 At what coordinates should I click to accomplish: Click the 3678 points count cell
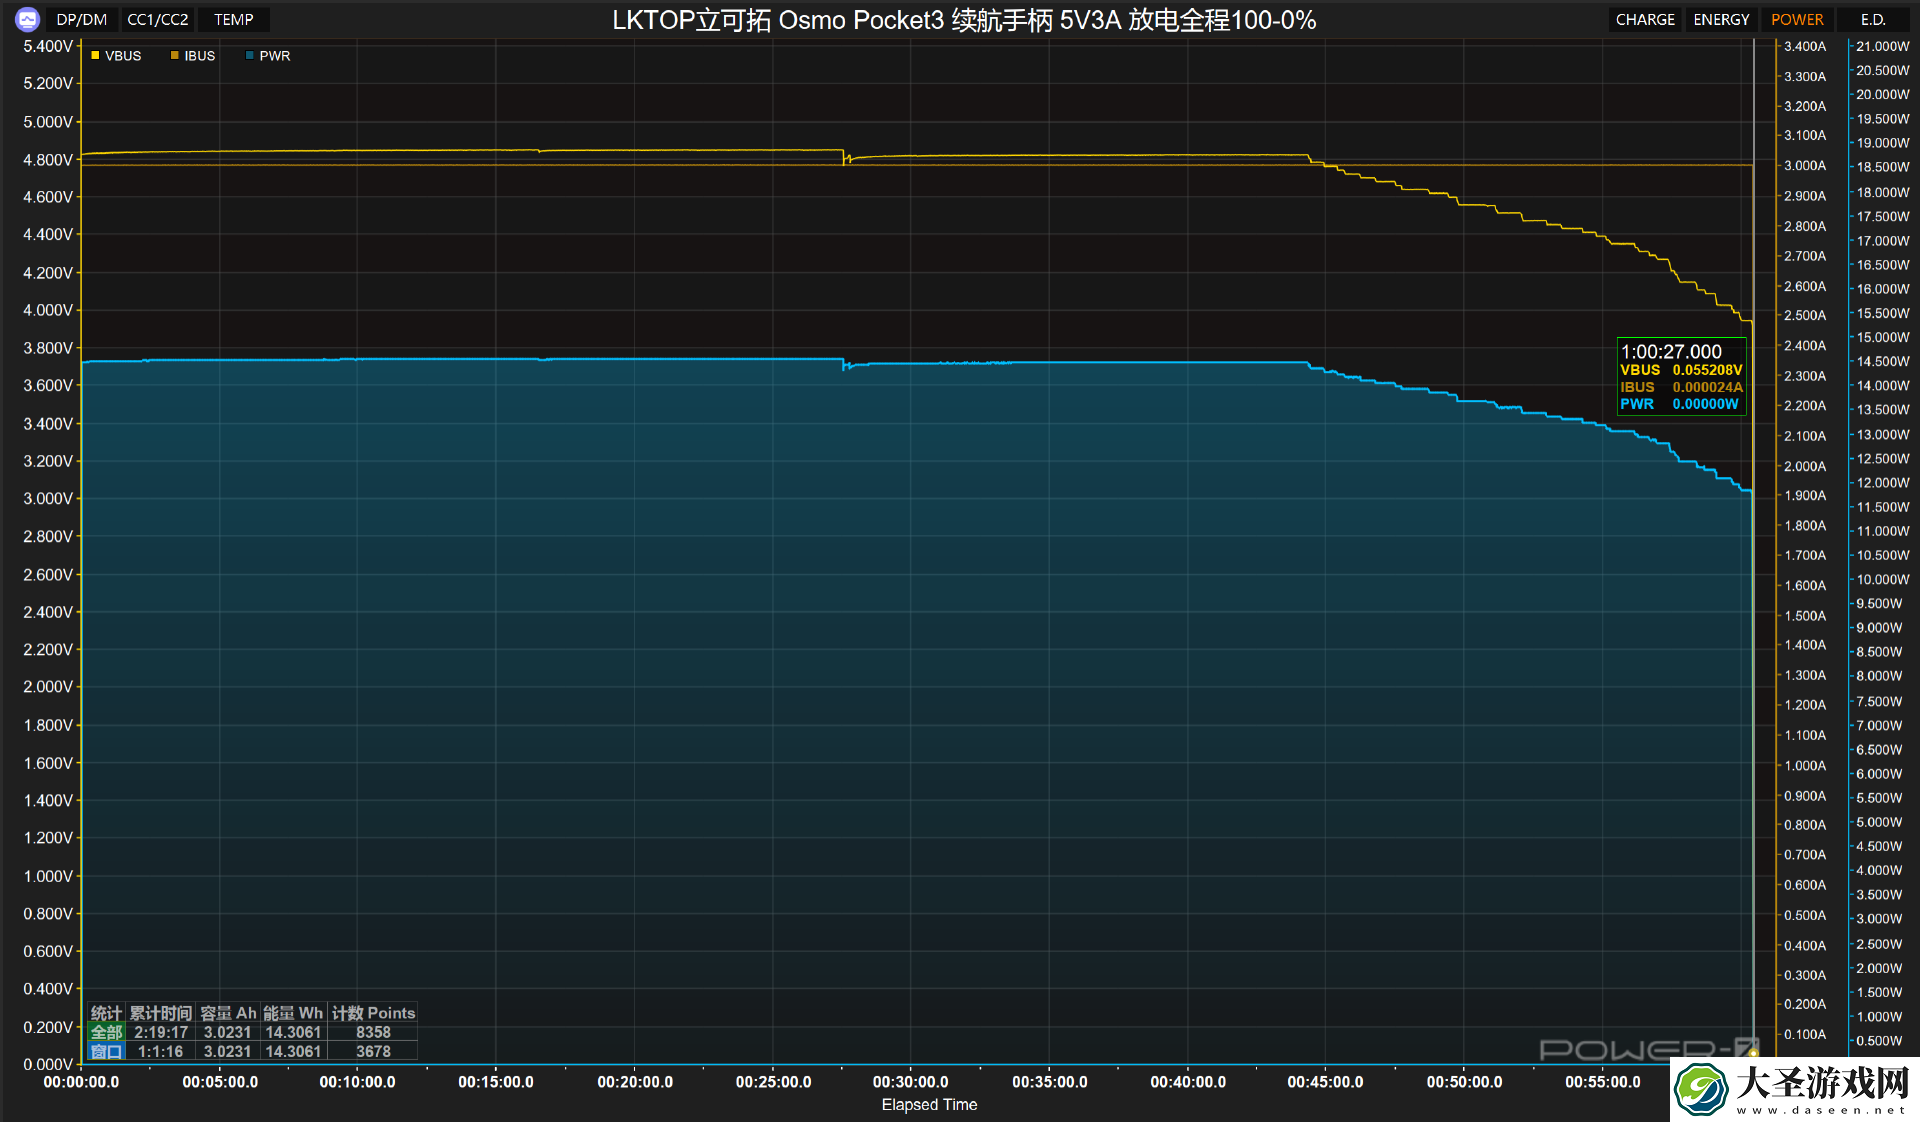[373, 1051]
